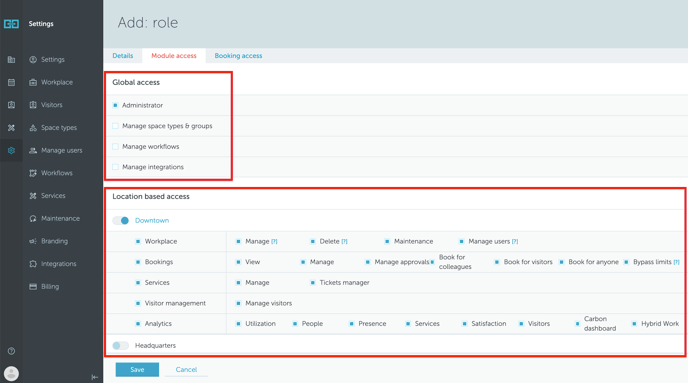Toggle the Manage approvals checkbox
This screenshot has width=688, height=383.
368,262
